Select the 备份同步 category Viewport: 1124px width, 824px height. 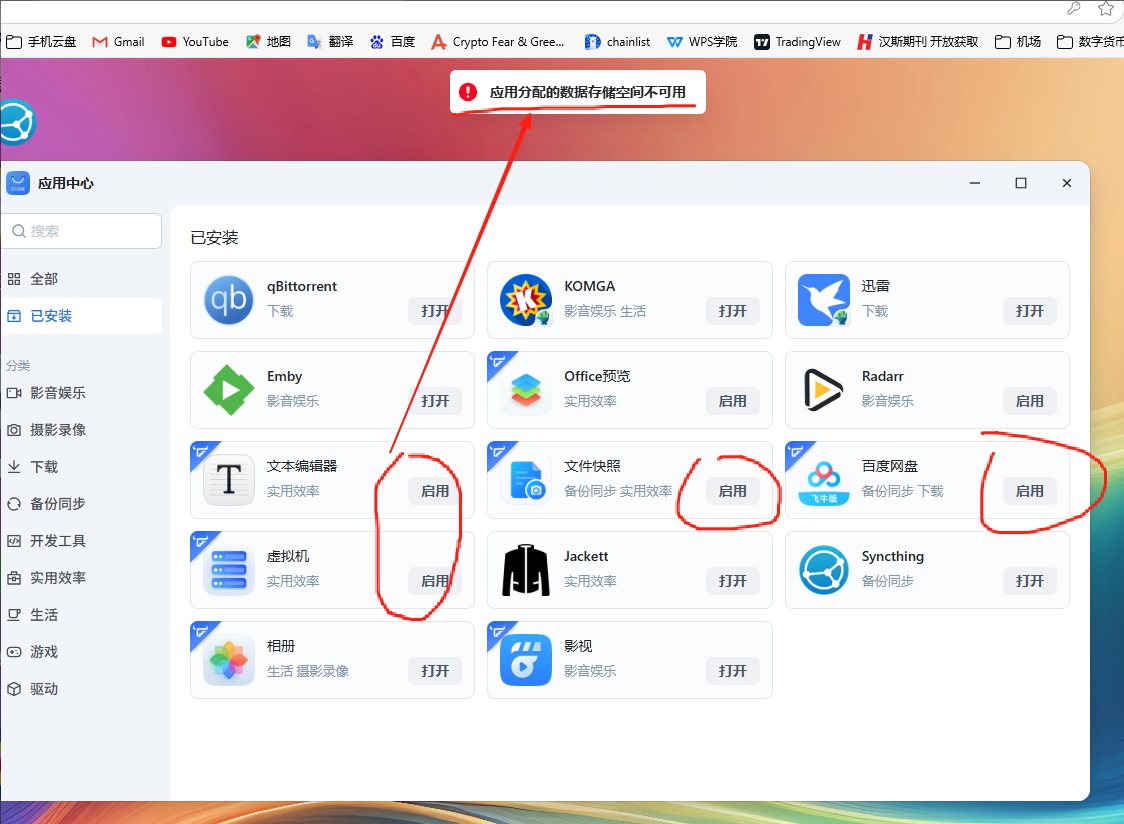click(81, 503)
